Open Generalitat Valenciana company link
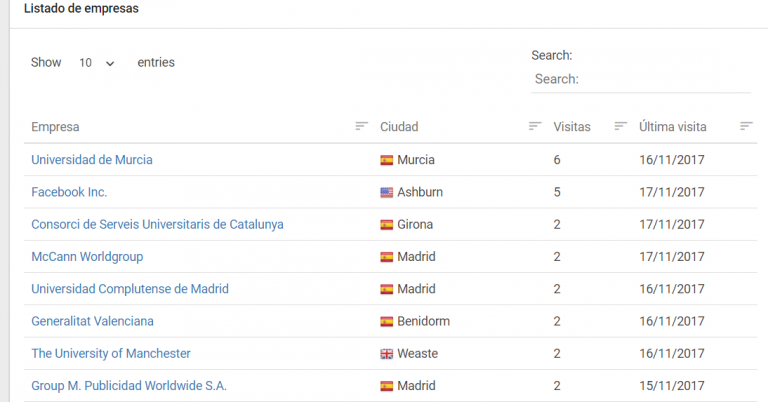 [x=92, y=321]
